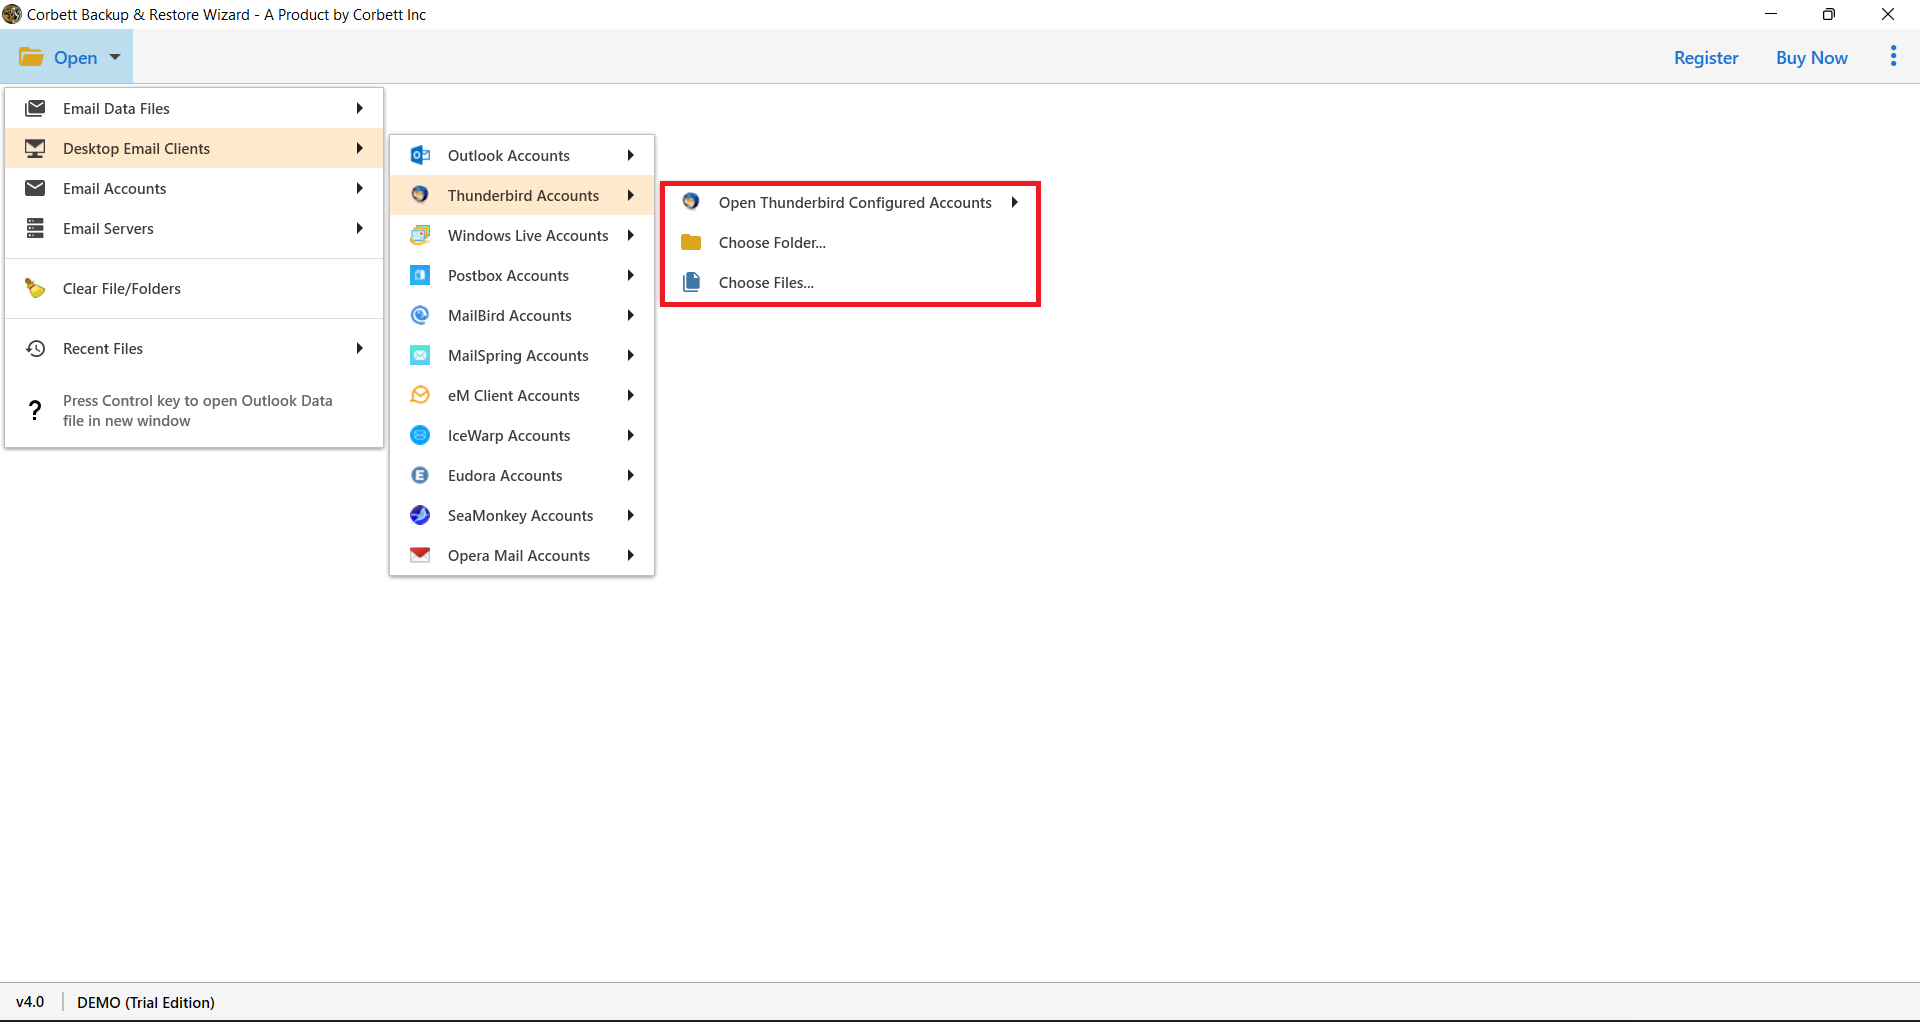Image resolution: width=1920 pixels, height=1022 pixels.
Task: Choose Eudora Accounts from client list
Action: coord(522,475)
